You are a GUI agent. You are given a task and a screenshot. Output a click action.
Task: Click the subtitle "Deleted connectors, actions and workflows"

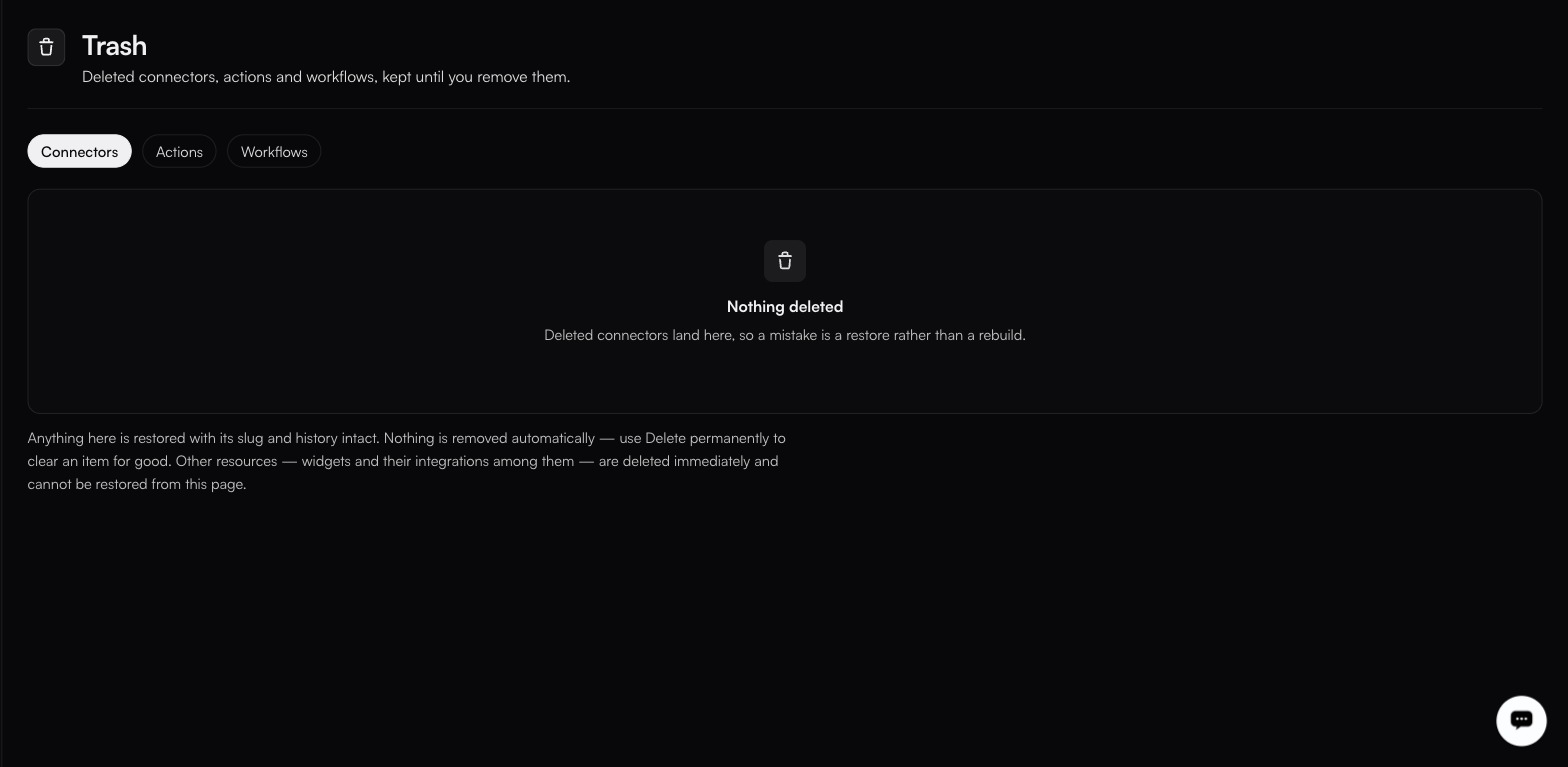tap(326, 77)
